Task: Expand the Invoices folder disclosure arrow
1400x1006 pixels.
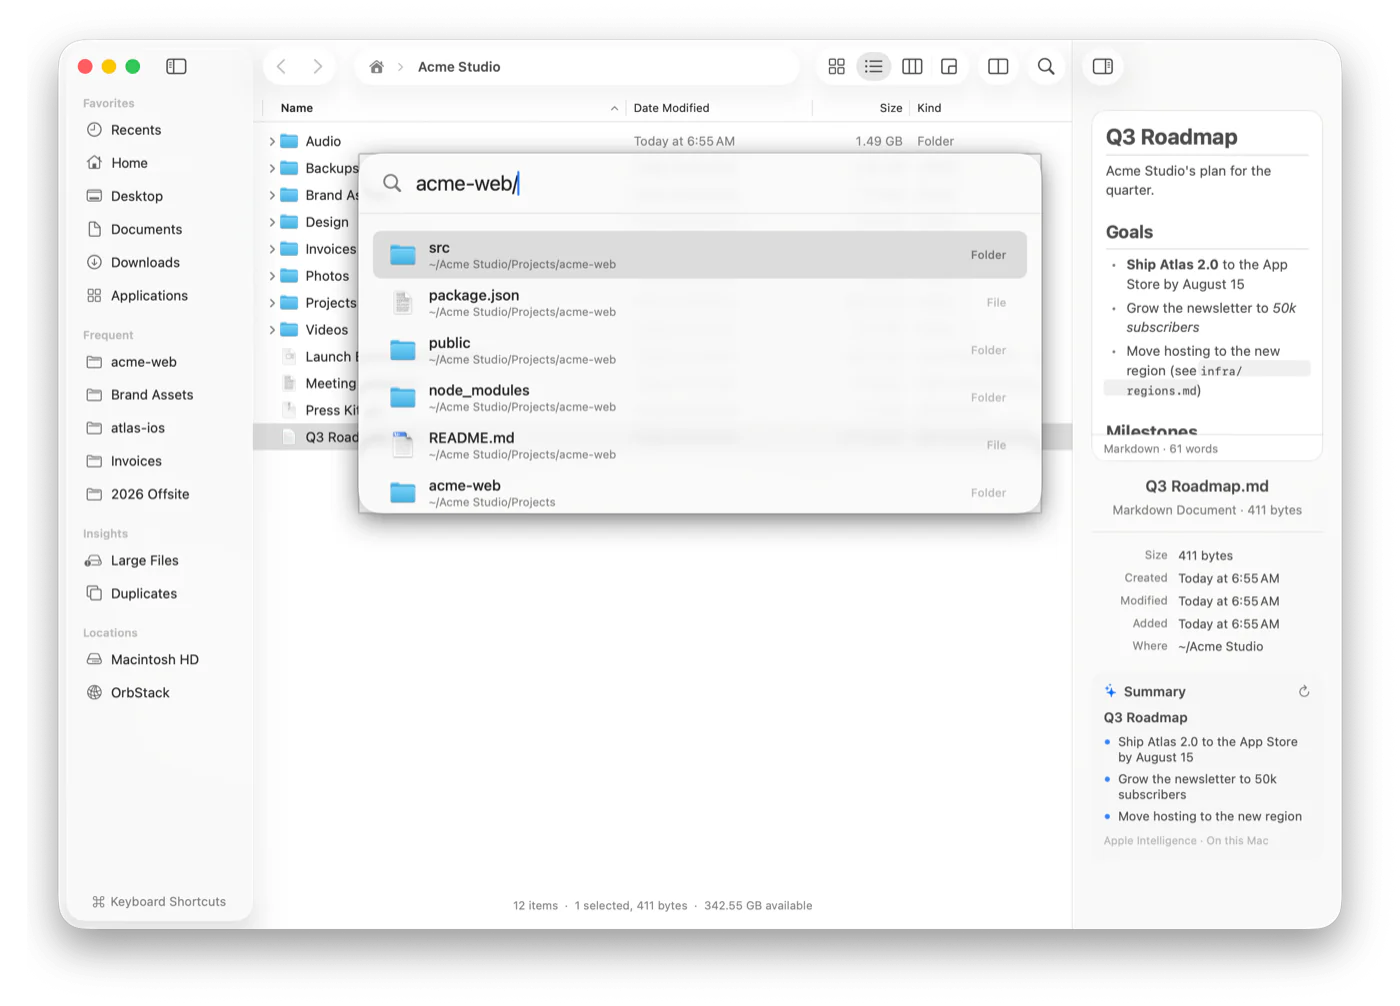Action: (272, 249)
